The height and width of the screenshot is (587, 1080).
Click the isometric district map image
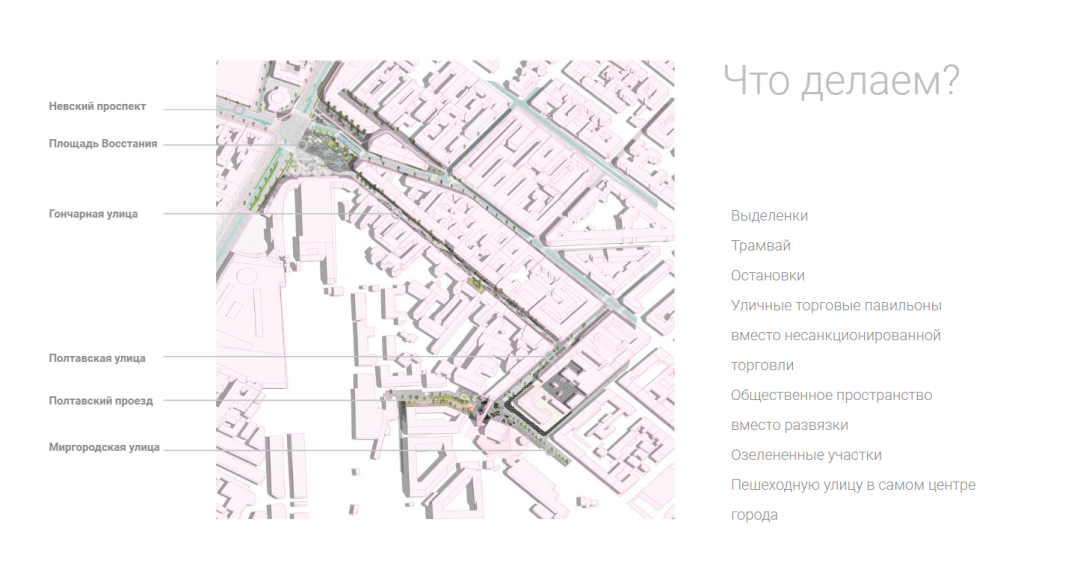[x=445, y=289]
